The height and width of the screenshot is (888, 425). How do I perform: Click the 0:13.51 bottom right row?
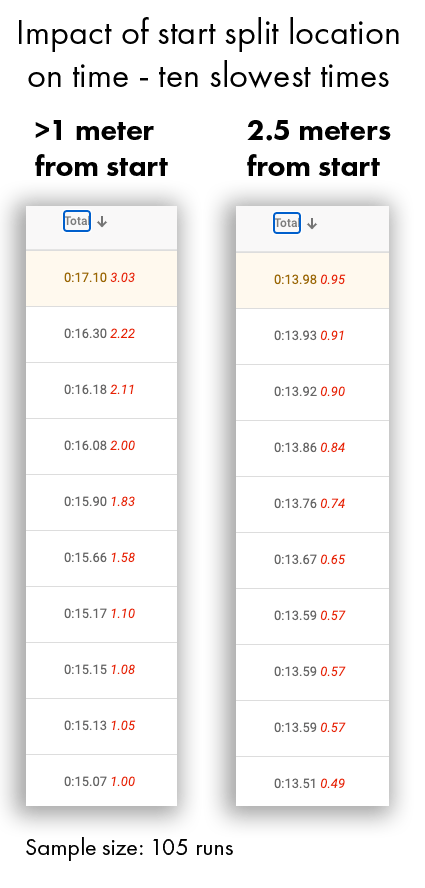(312, 782)
